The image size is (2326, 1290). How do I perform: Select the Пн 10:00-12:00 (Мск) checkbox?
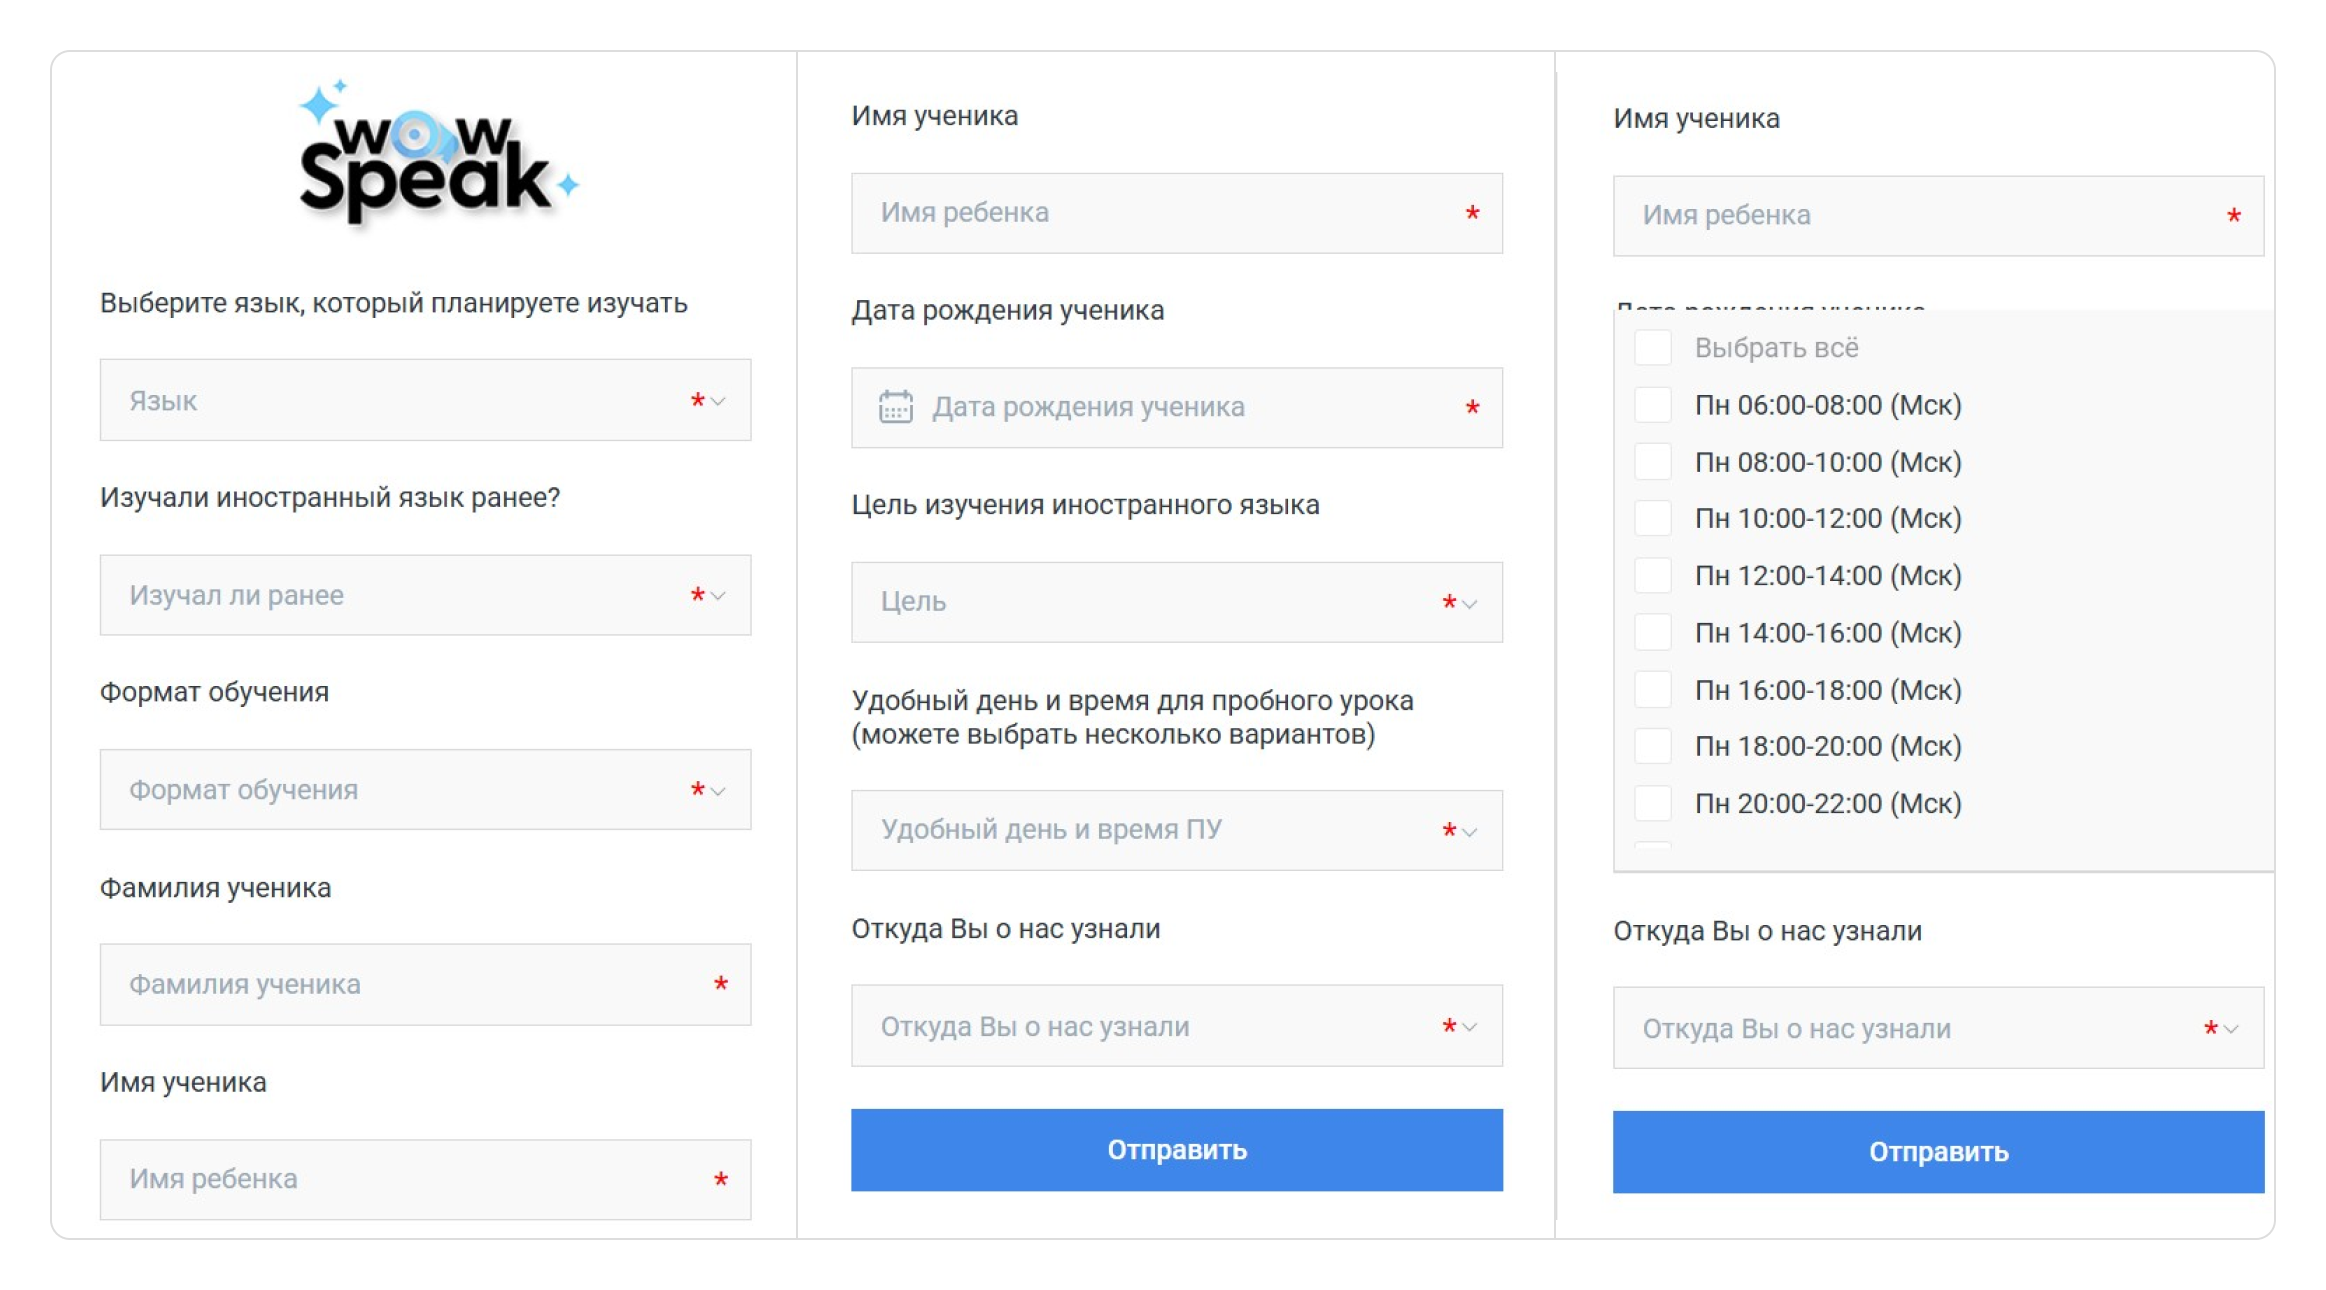pyautogui.click(x=1652, y=518)
